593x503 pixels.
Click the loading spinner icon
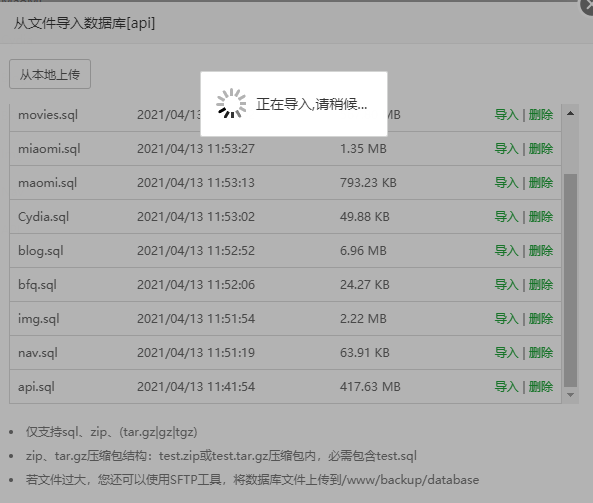231,104
